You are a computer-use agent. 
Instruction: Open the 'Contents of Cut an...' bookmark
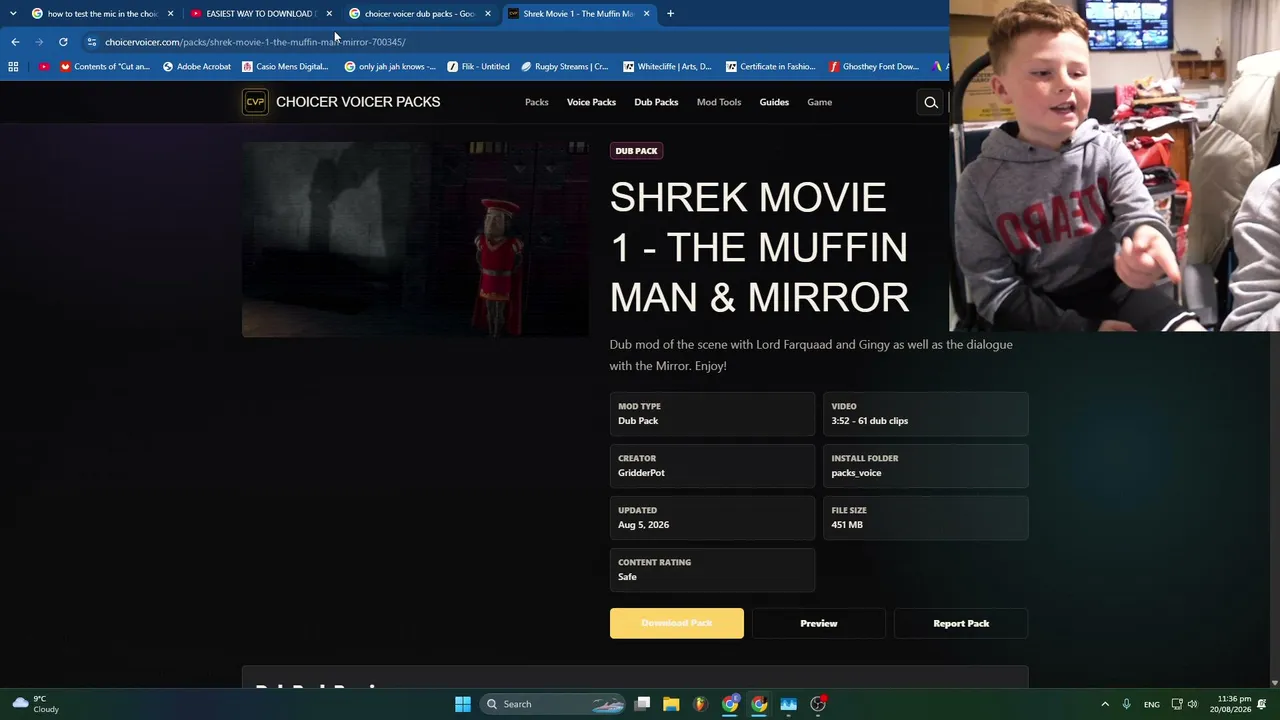[105, 67]
